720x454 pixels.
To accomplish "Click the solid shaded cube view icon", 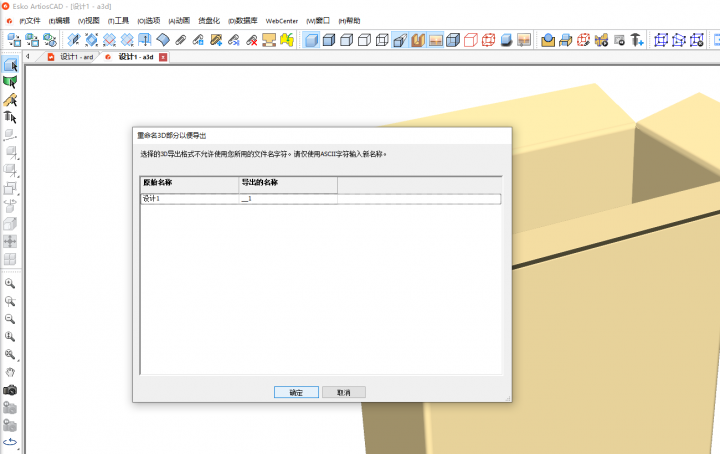I will 311,40.
